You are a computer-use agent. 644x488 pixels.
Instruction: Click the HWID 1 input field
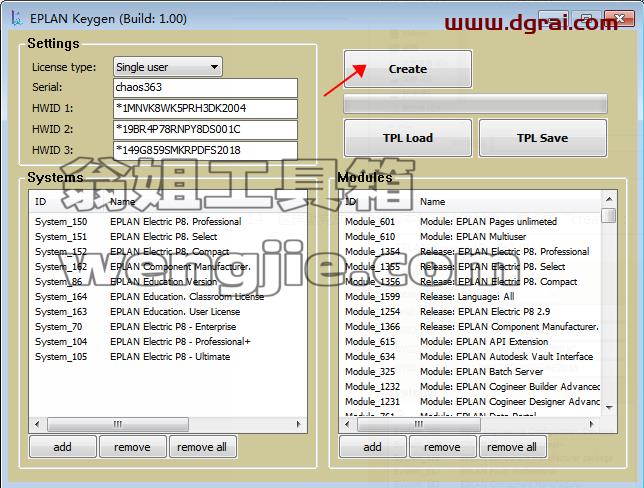pos(205,108)
